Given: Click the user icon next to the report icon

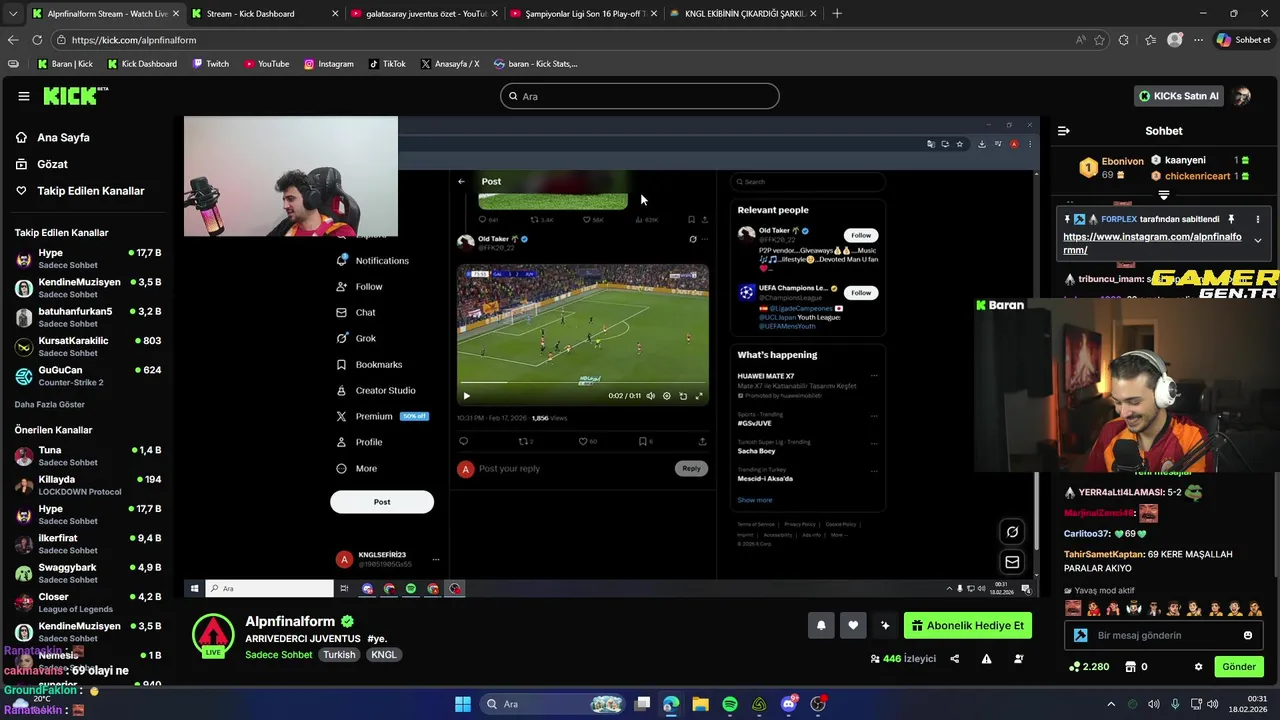Looking at the screenshot, I should (1018, 659).
